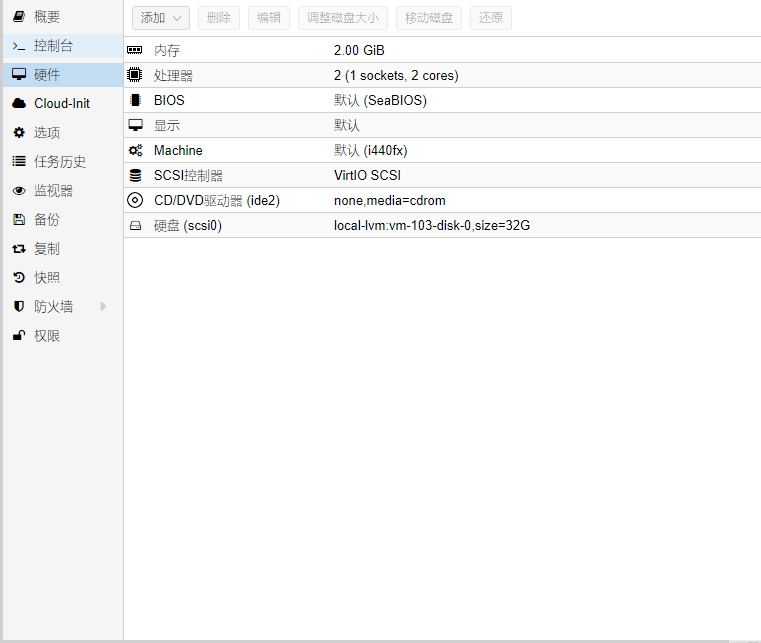Click the 2.00 GiB memory value

pos(359,50)
